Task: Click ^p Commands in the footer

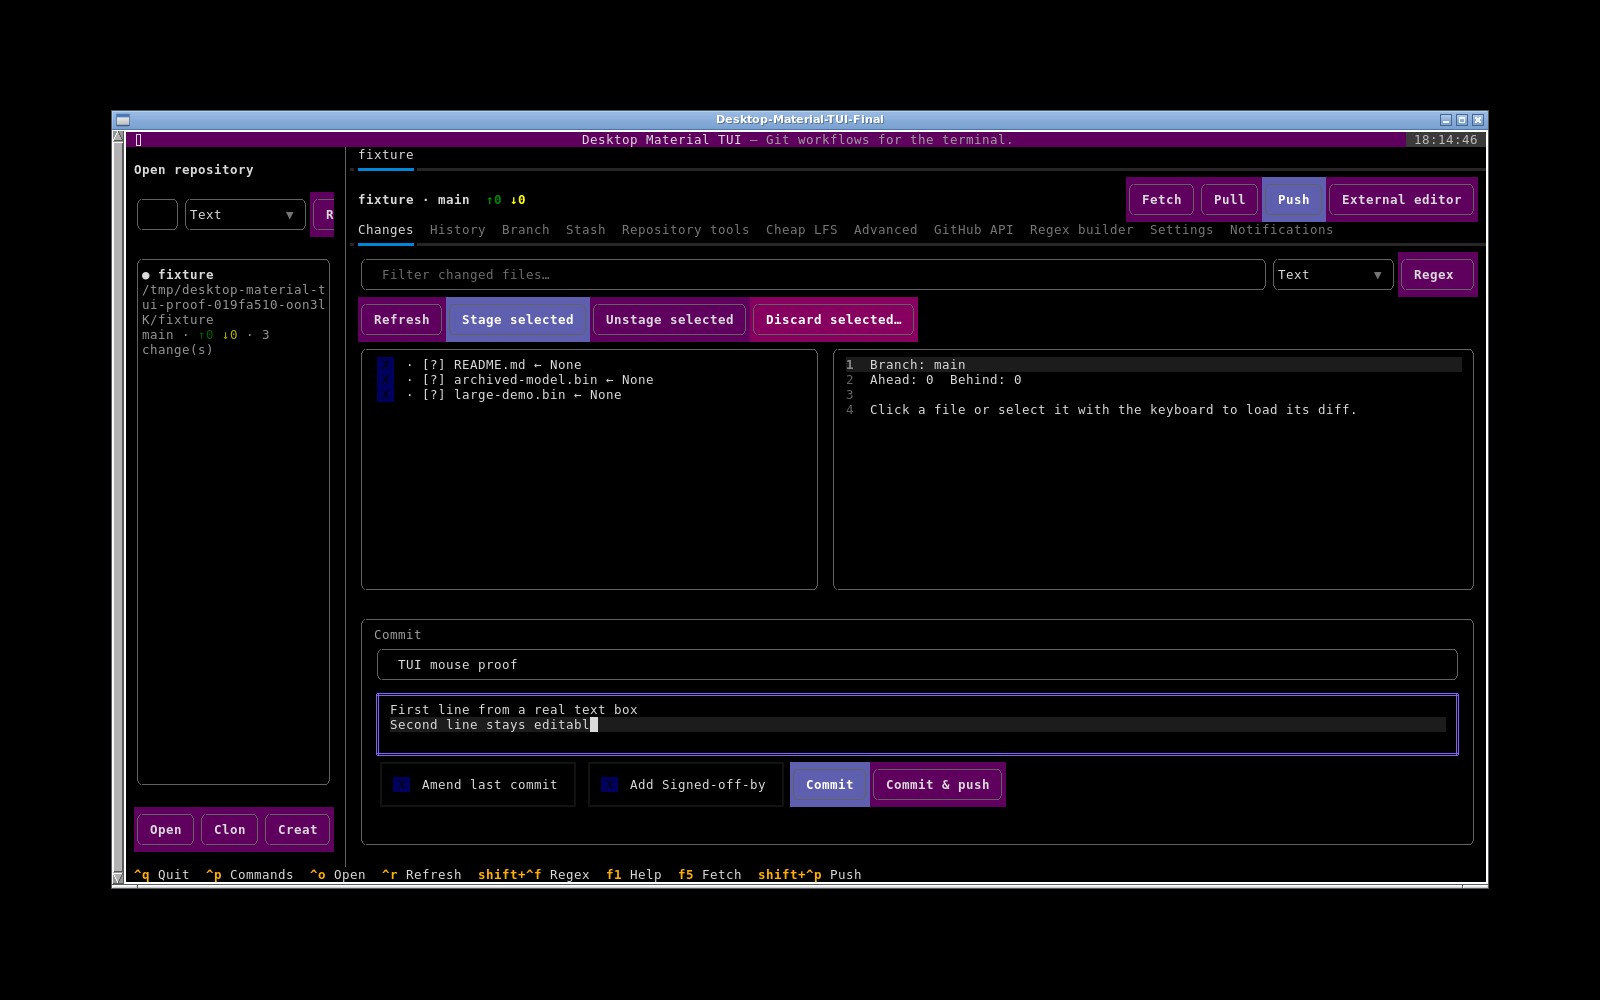Action: [250, 875]
